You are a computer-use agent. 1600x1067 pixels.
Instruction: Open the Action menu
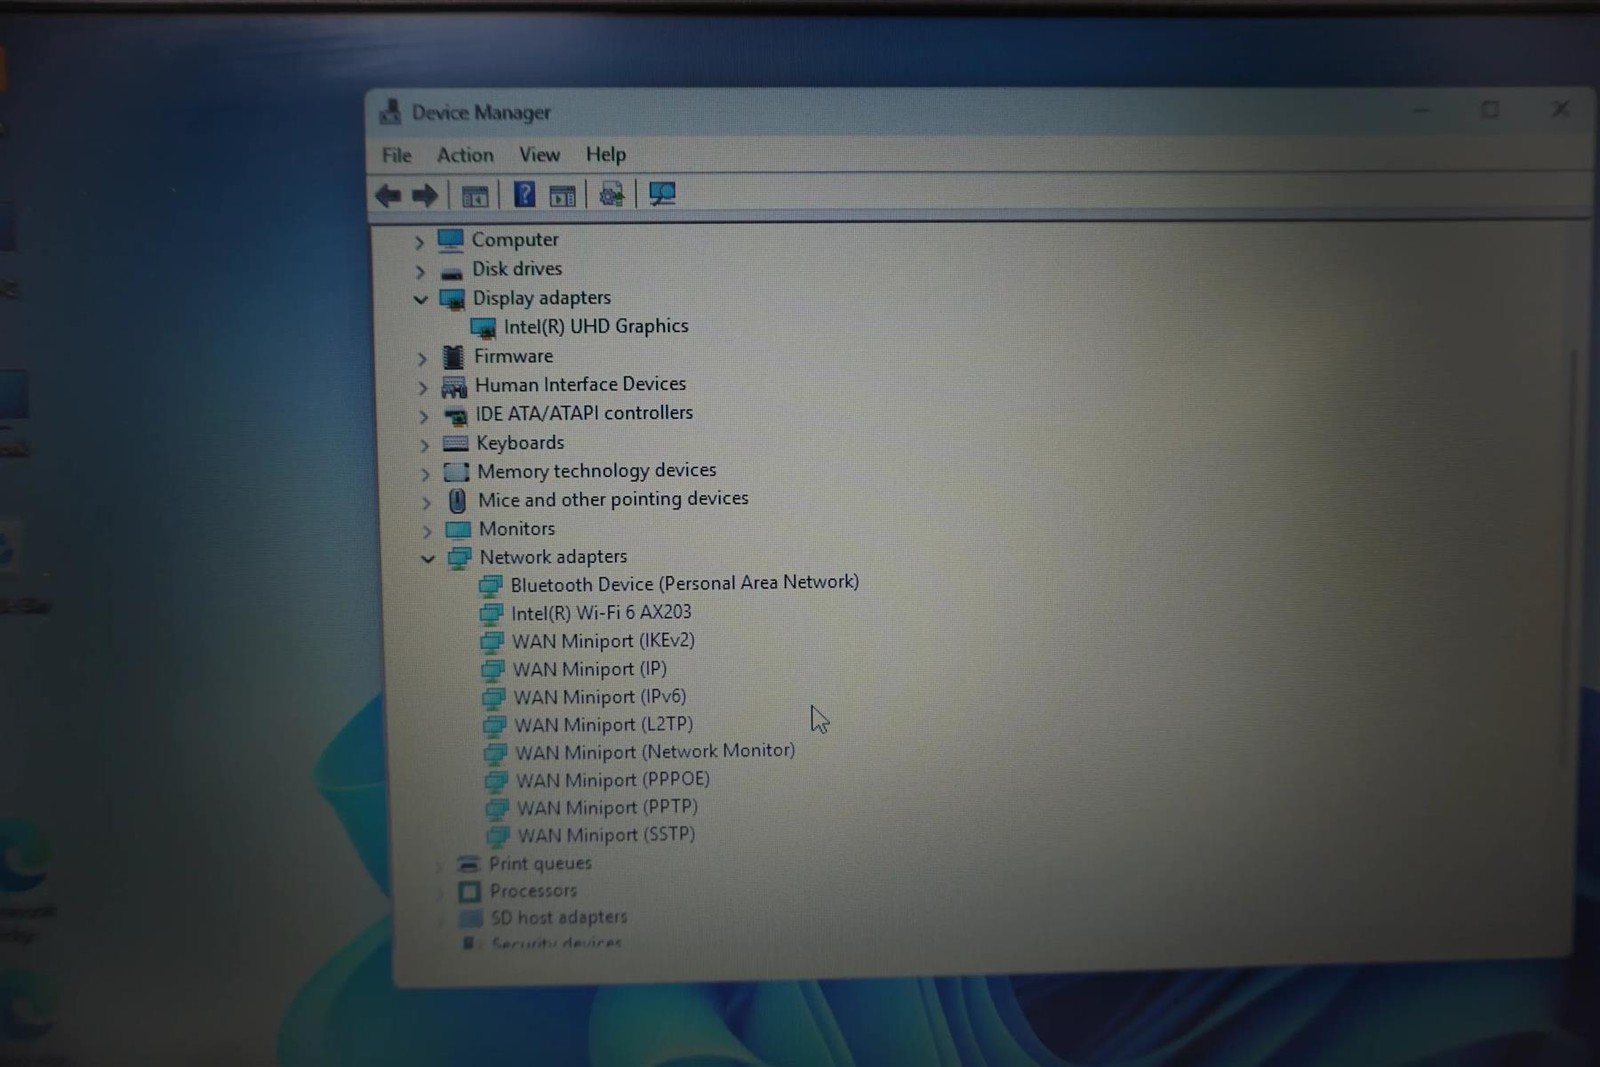click(465, 155)
